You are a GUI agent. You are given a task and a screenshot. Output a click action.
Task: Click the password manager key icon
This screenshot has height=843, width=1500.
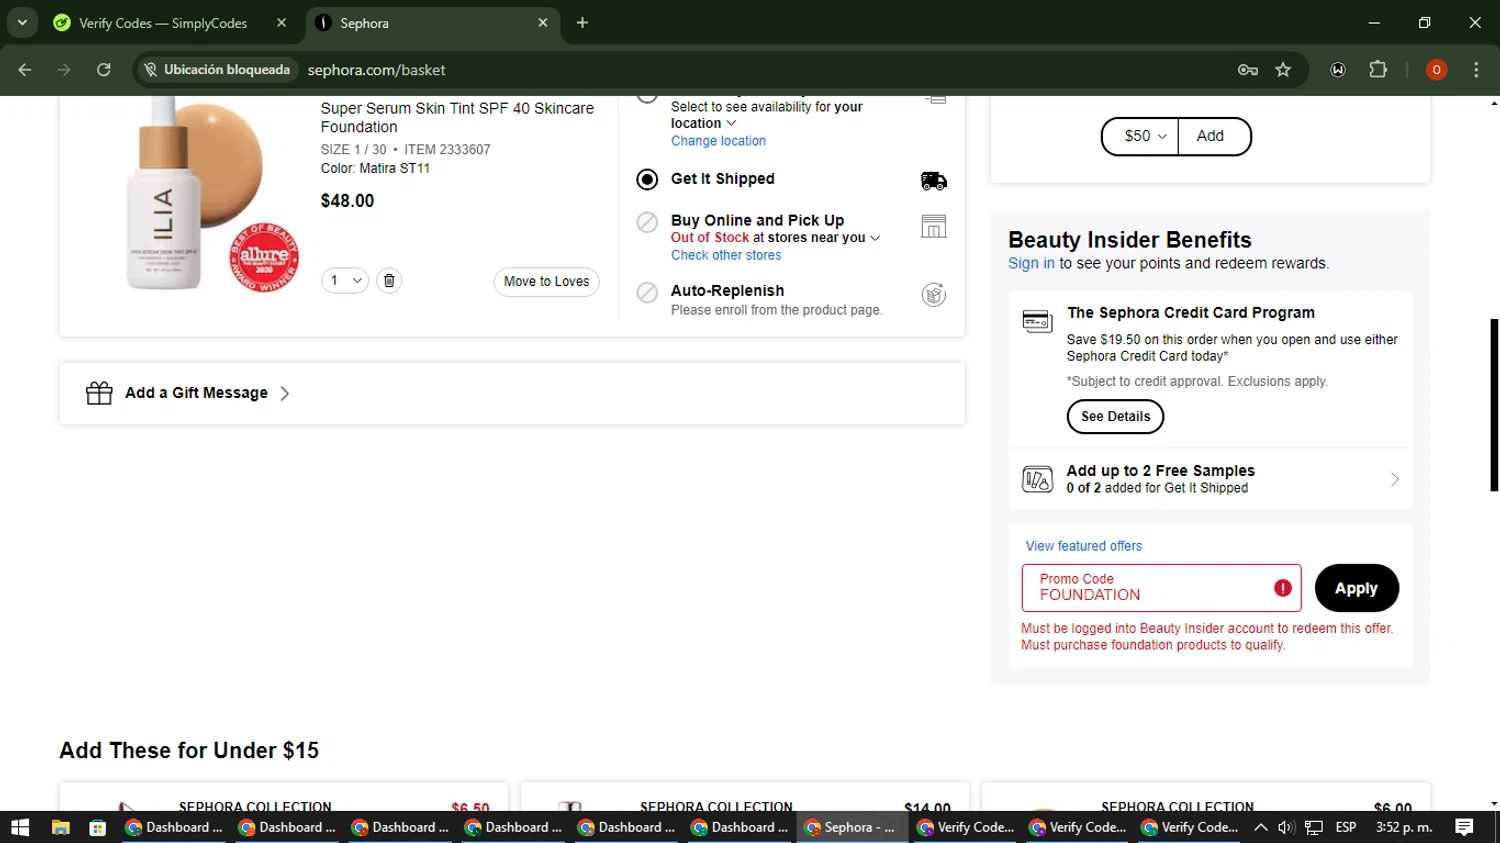point(1247,70)
